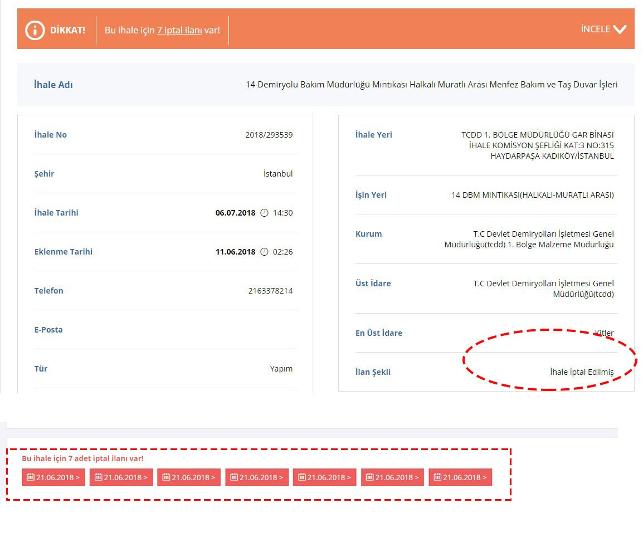Select the third 21.06.2018 cancellation notice

click(188, 477)
